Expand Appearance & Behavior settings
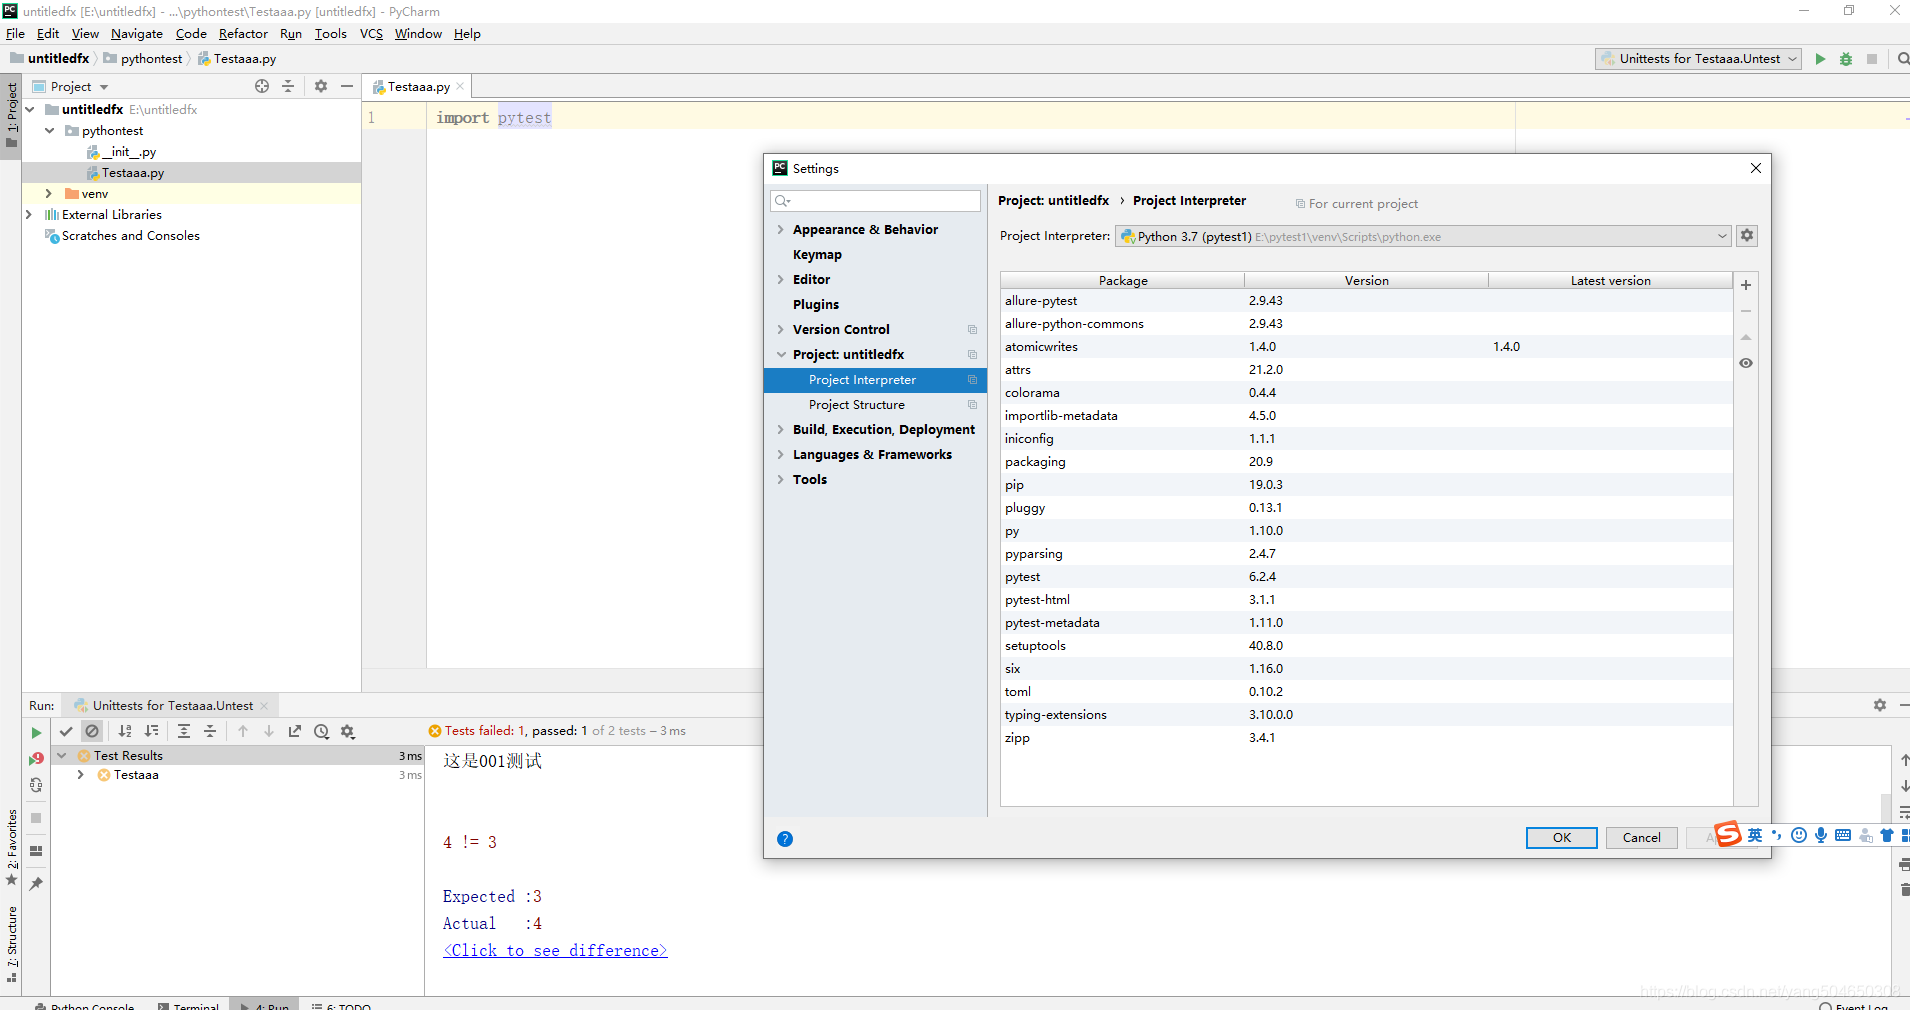Image resolution: width=1910 pixels, height=1010 pixels. point(781,229)
